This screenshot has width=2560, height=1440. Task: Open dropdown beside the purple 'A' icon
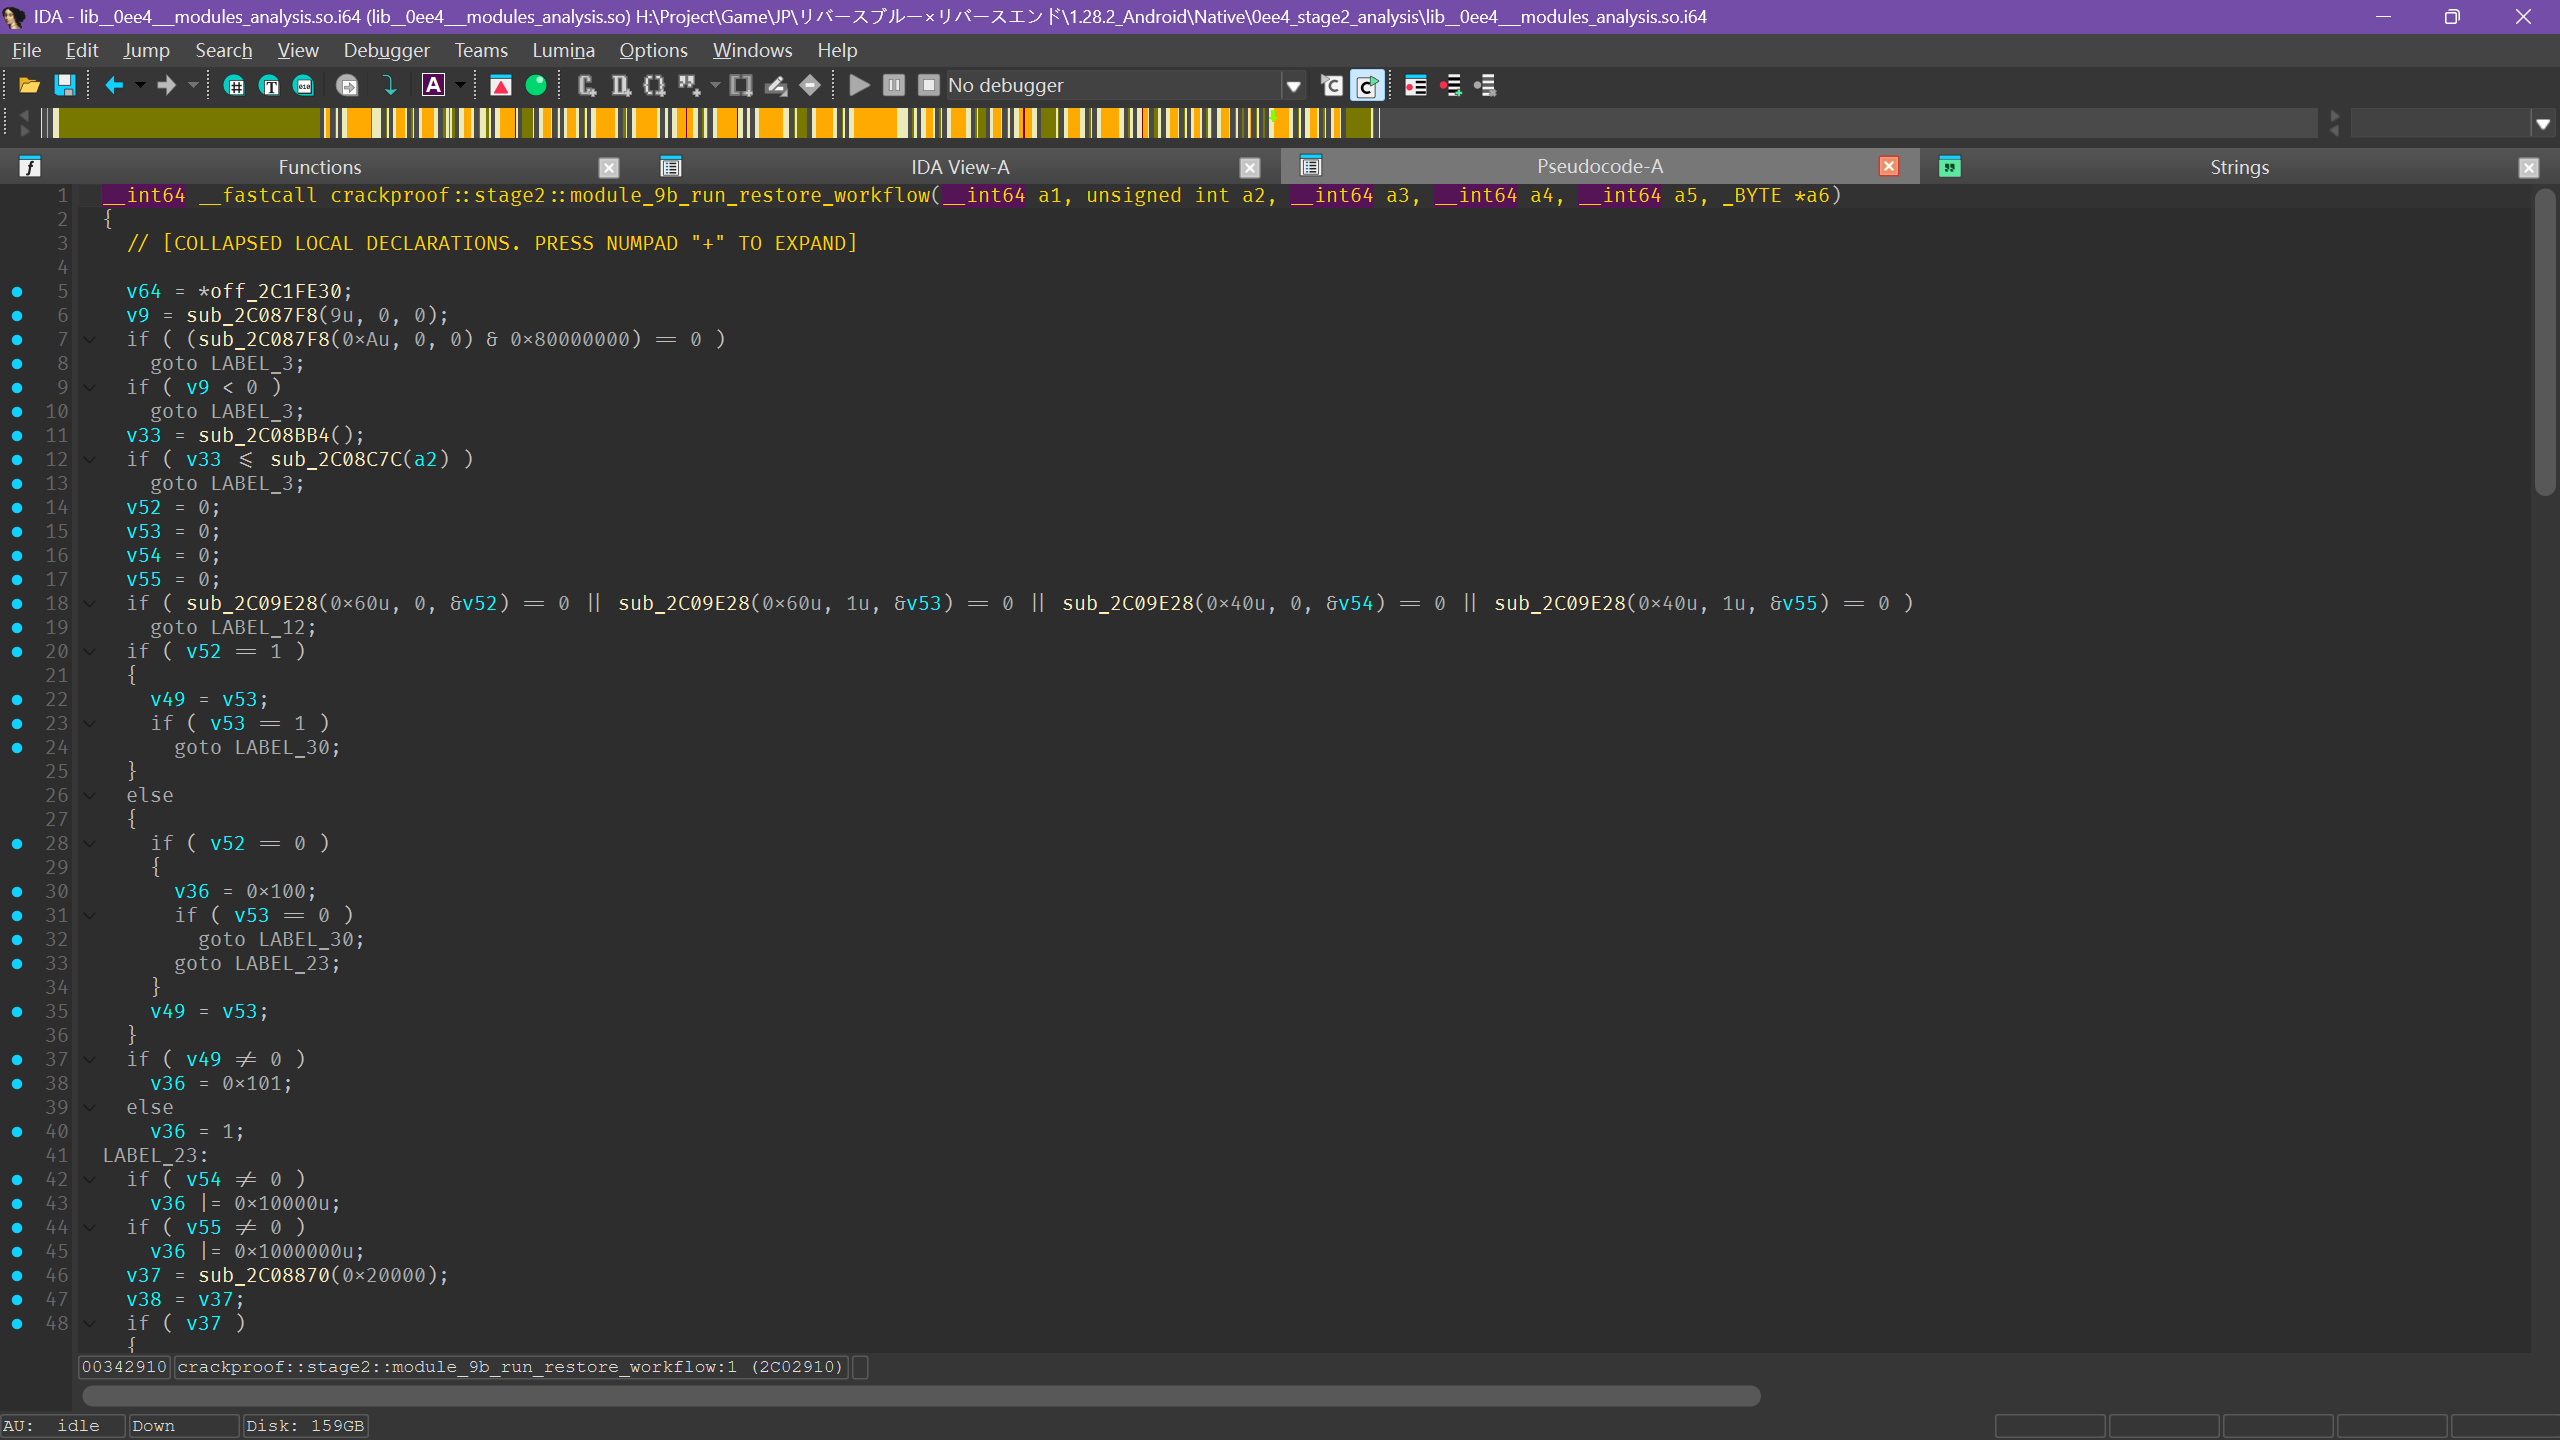pos(460,86)
